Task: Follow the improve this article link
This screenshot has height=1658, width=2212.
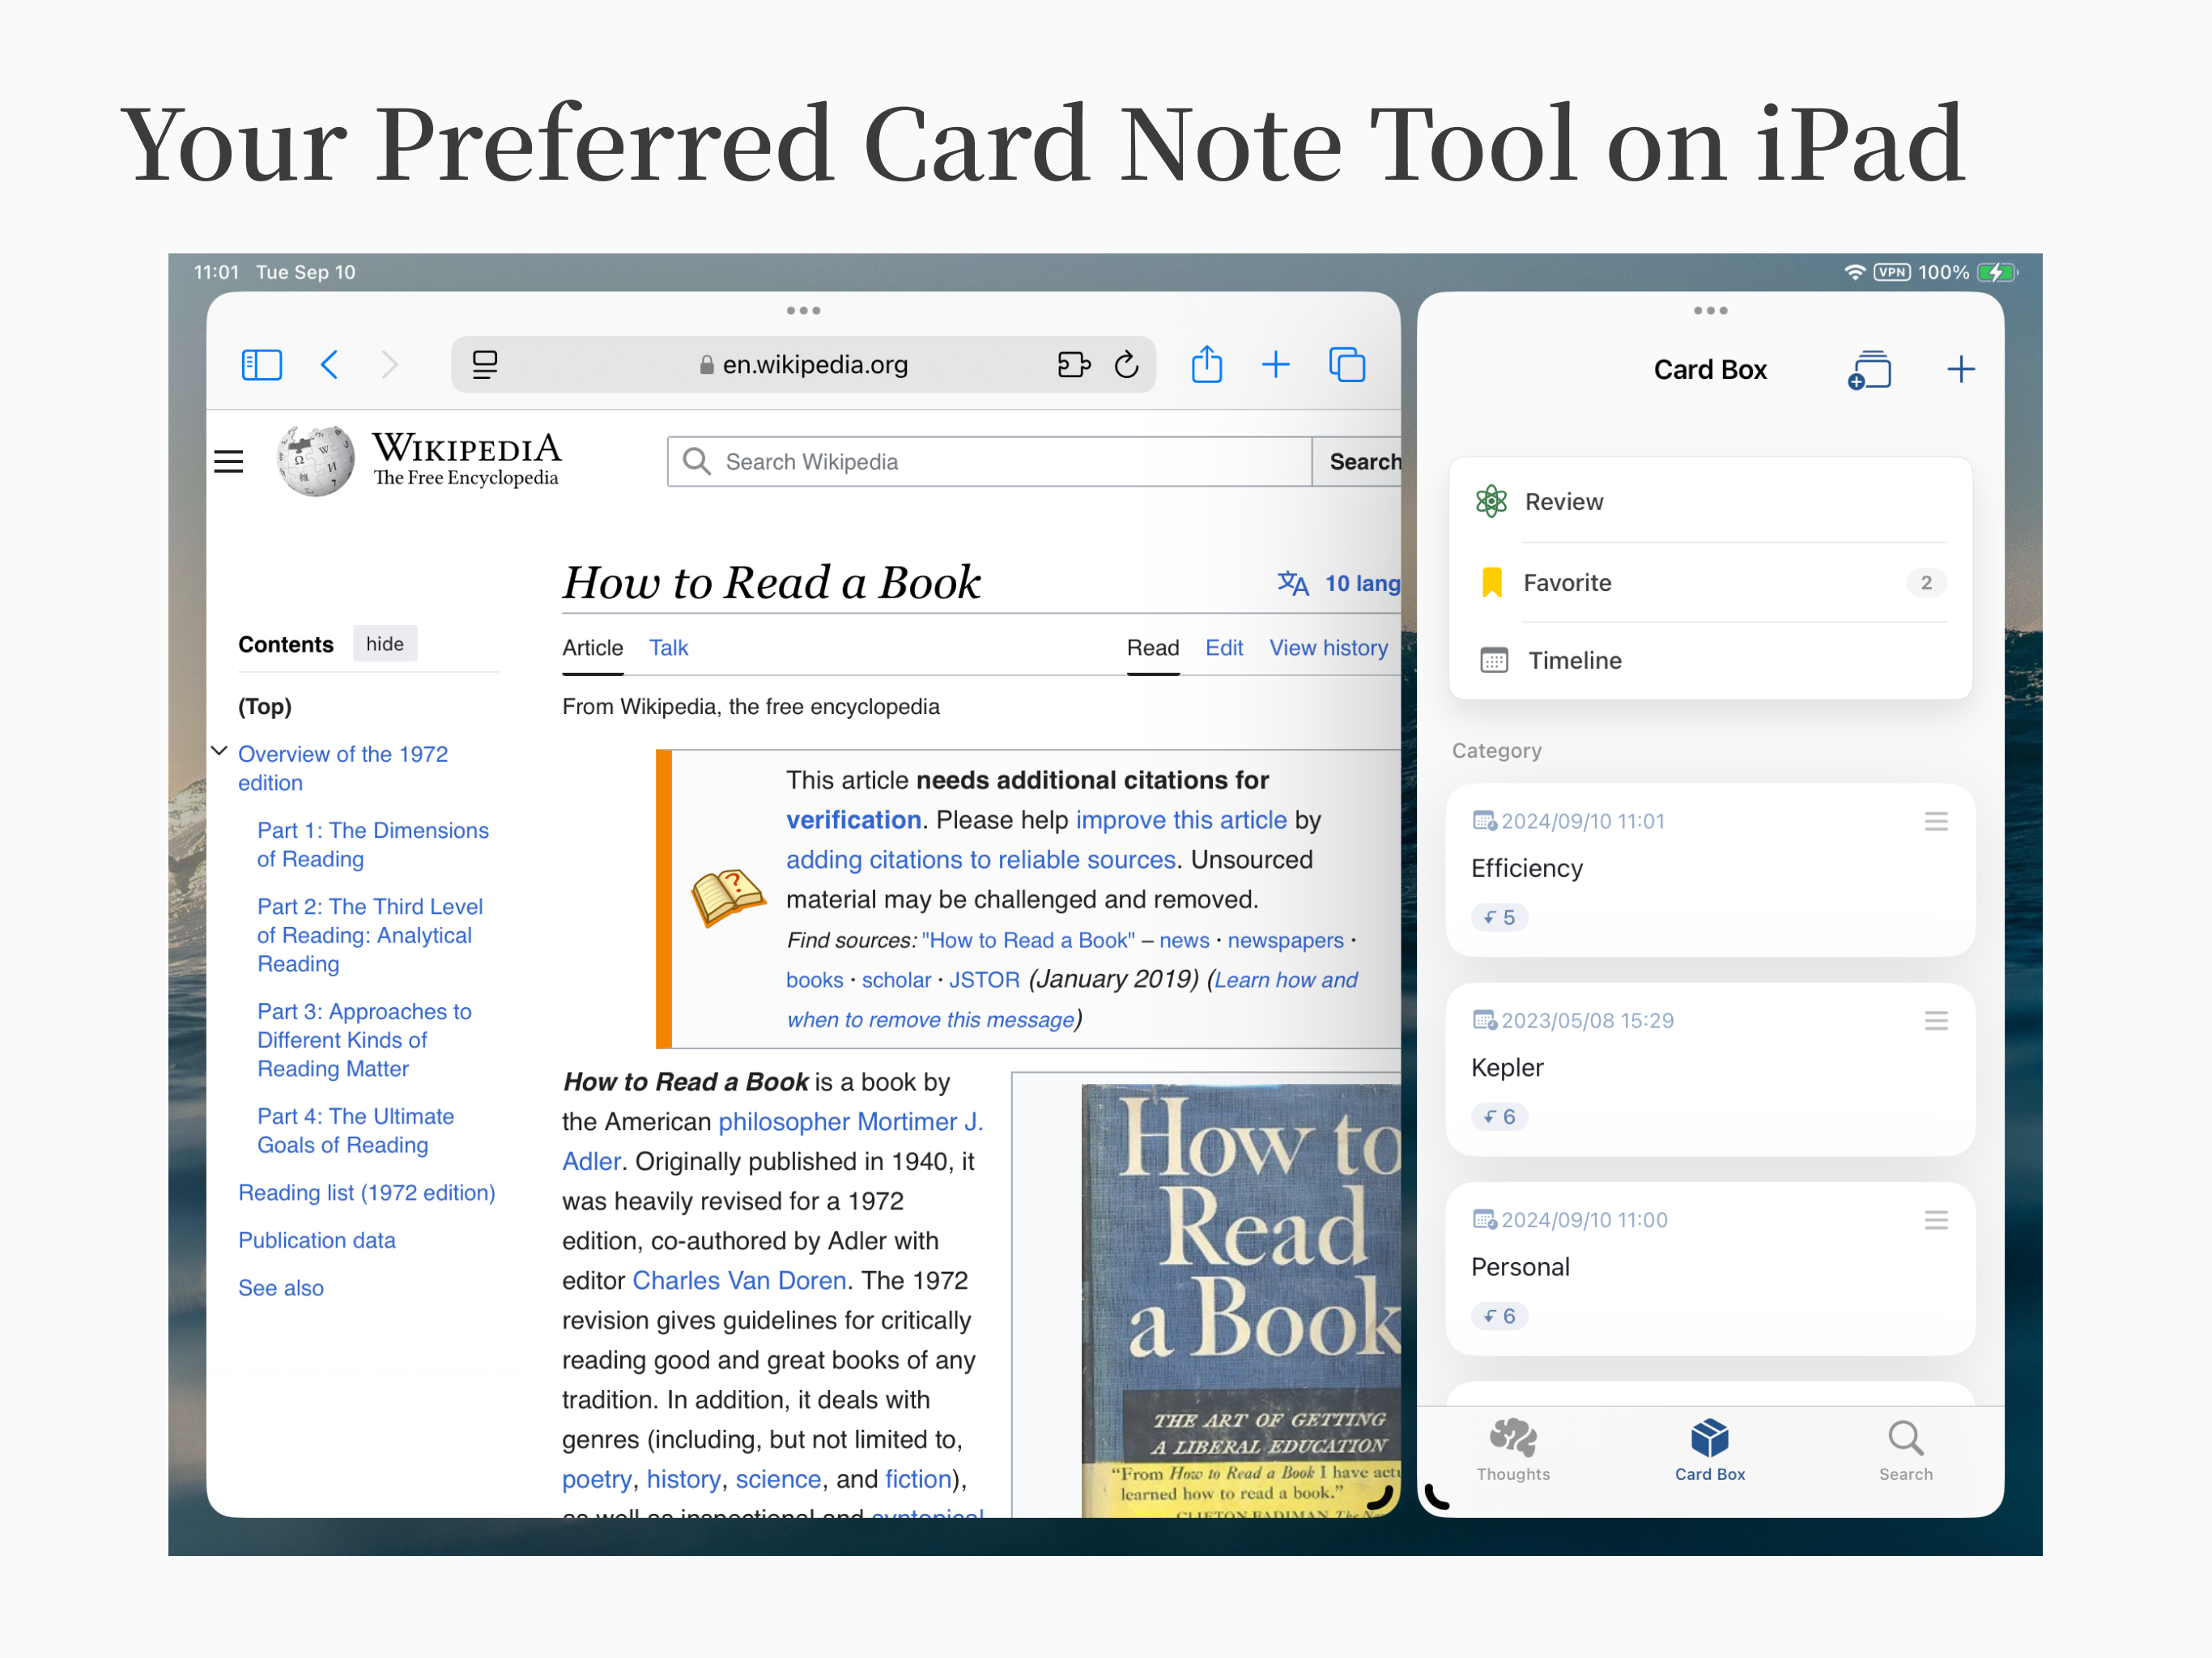Action: 1181,820
